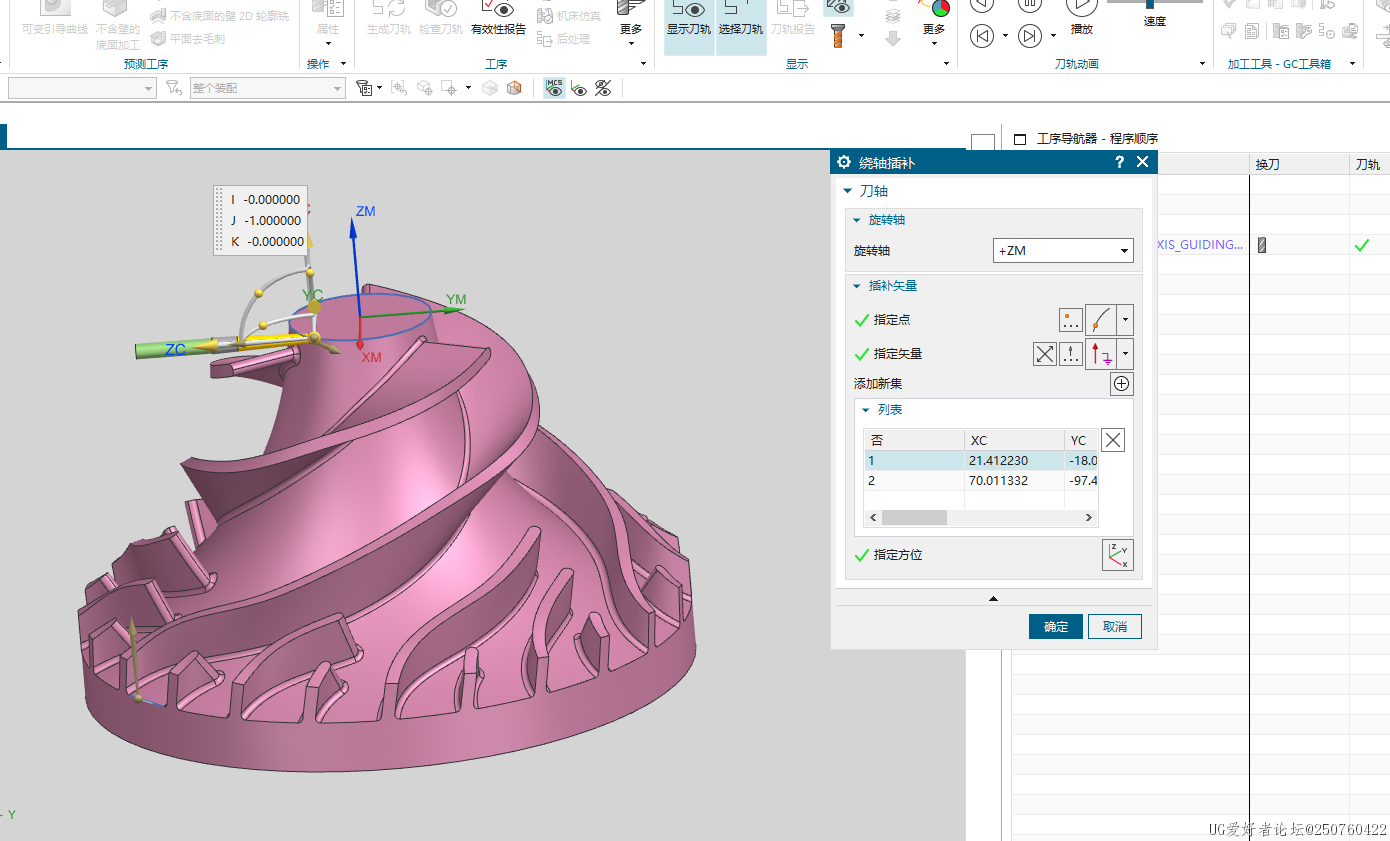
Task: Collapse the 旋转轴 subsection
Action: (x=857, y=220)
